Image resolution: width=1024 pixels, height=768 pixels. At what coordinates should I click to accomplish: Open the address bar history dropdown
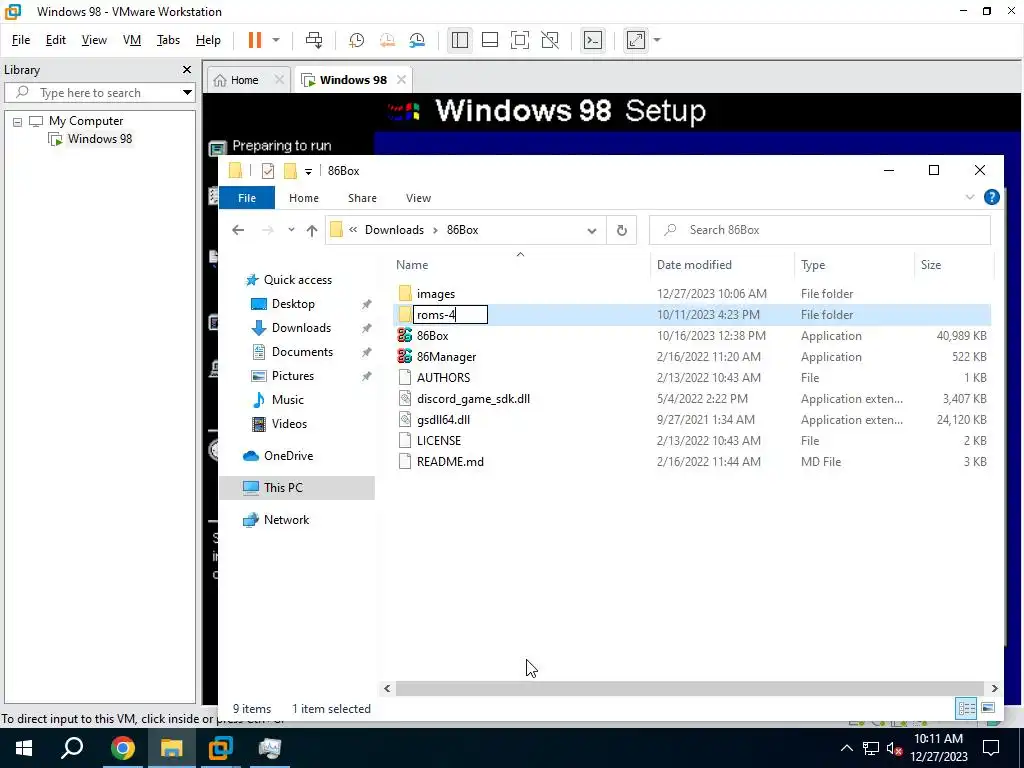click(592, 231)
